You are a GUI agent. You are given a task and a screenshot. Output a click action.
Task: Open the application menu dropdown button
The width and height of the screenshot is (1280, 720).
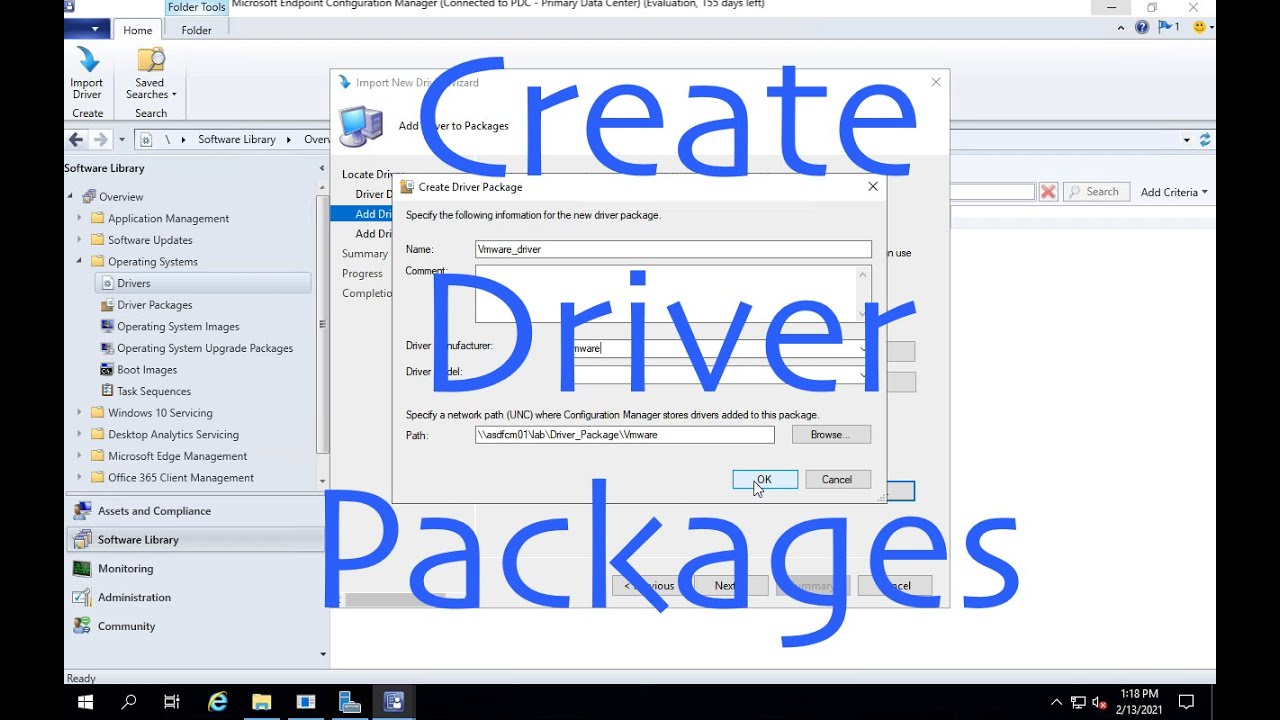(87, 29)
